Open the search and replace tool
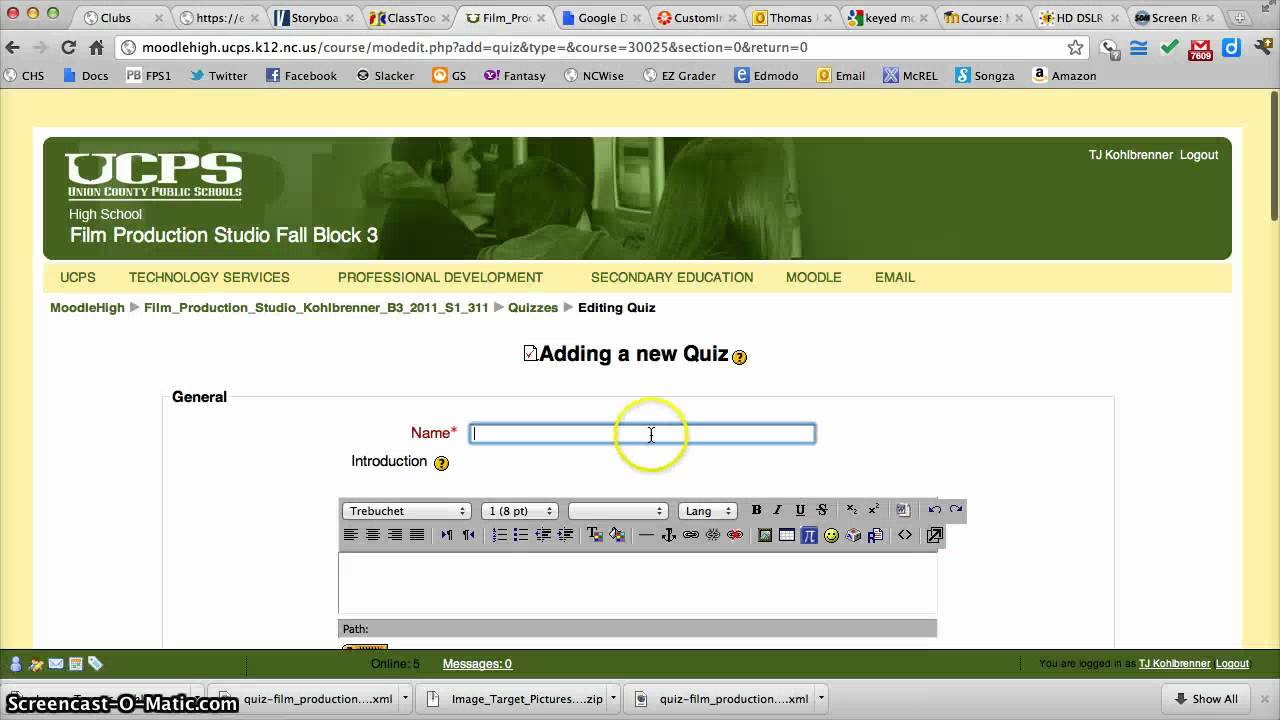The width and height of the screenshot is (1280, 720). point(875,535)
